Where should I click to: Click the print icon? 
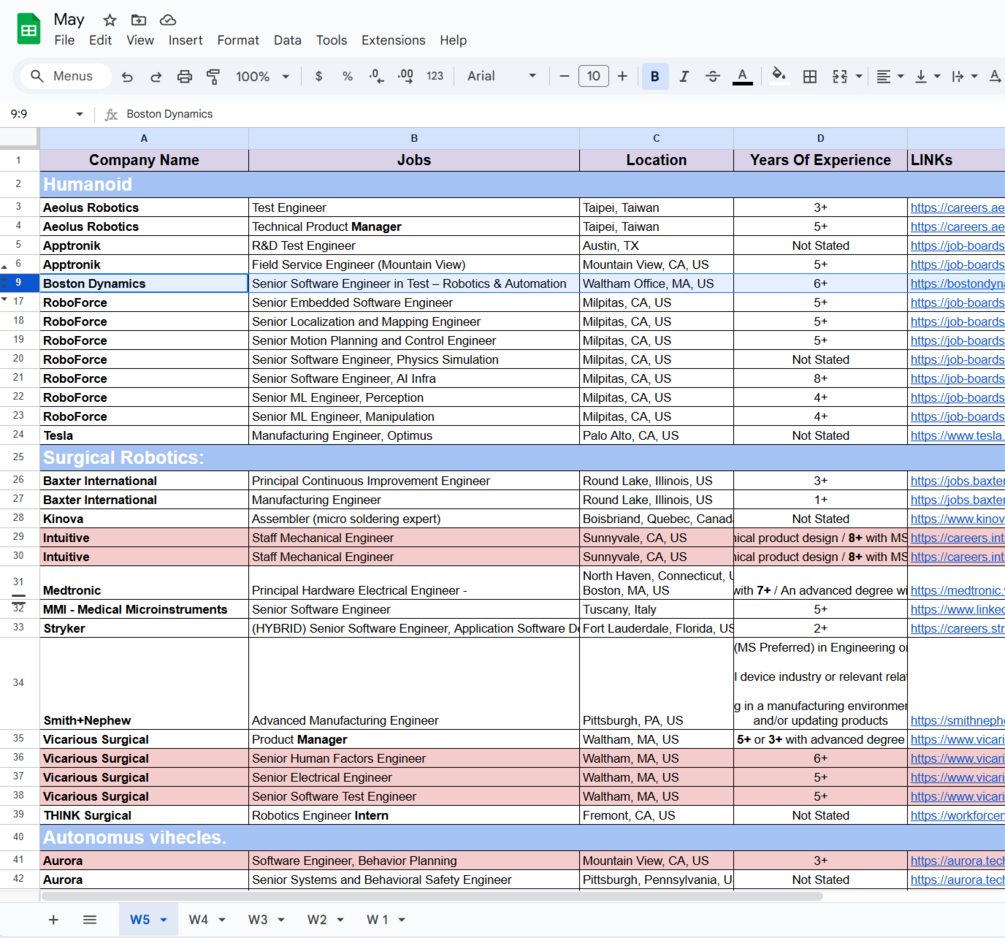pos(185,77)
